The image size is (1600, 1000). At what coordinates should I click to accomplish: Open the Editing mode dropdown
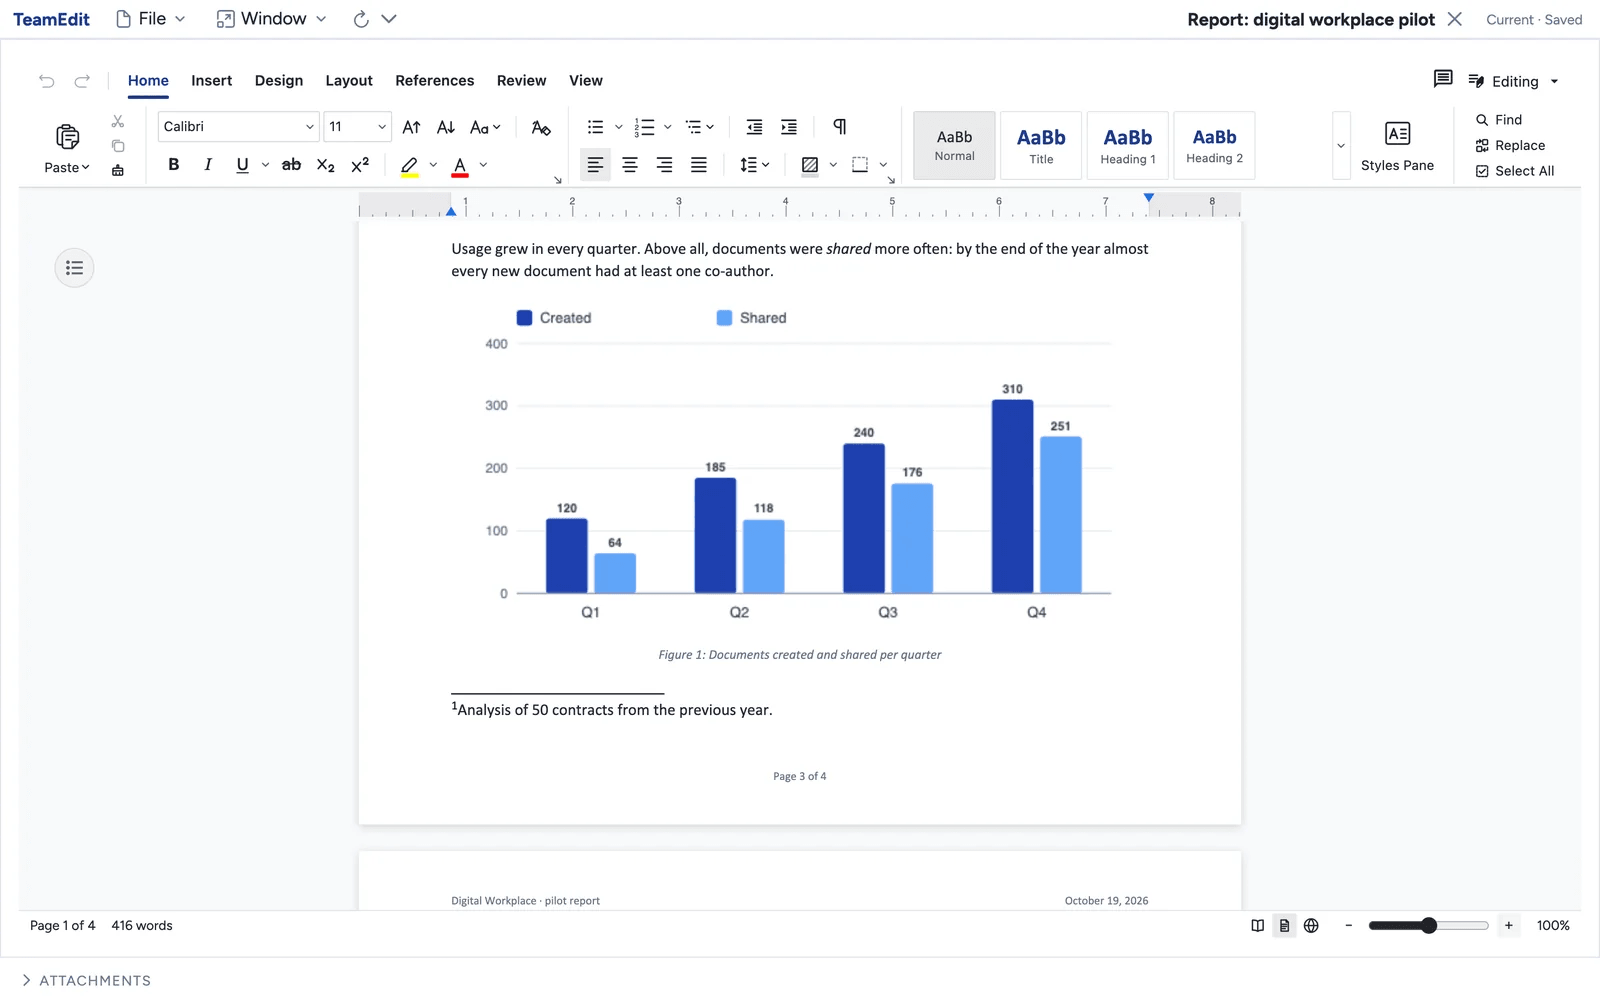coord(1514,81)
